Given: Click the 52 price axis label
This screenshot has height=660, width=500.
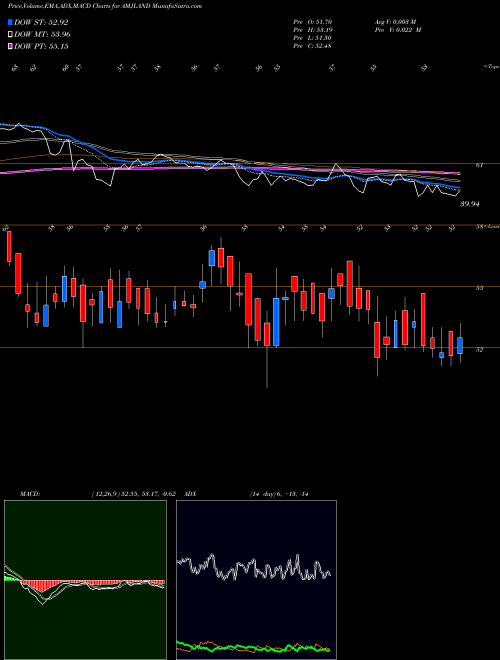Looking at the screenshot, I should (x=479, y=349).
